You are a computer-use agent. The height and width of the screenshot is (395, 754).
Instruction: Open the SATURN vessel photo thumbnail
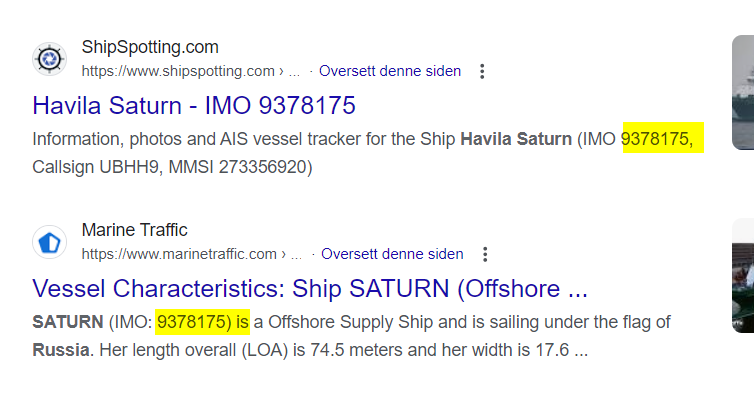pos(743,276)
